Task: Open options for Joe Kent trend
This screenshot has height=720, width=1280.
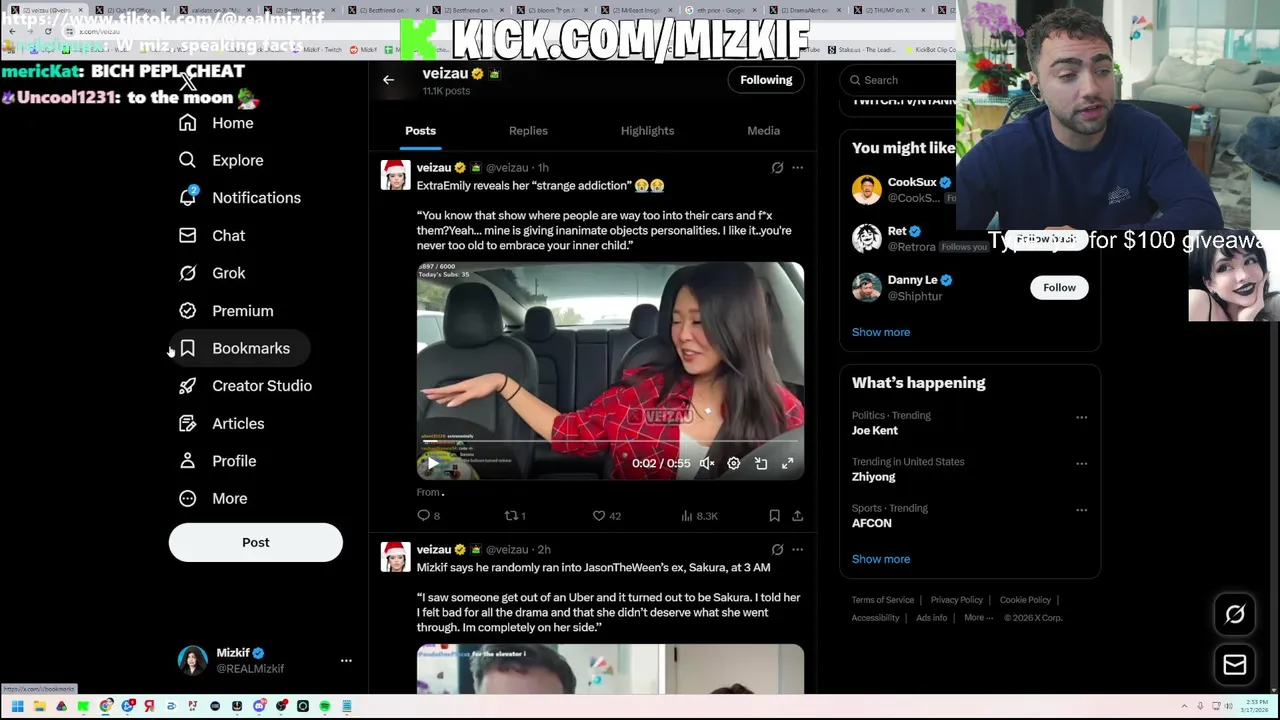Action: click(1081, 418)
